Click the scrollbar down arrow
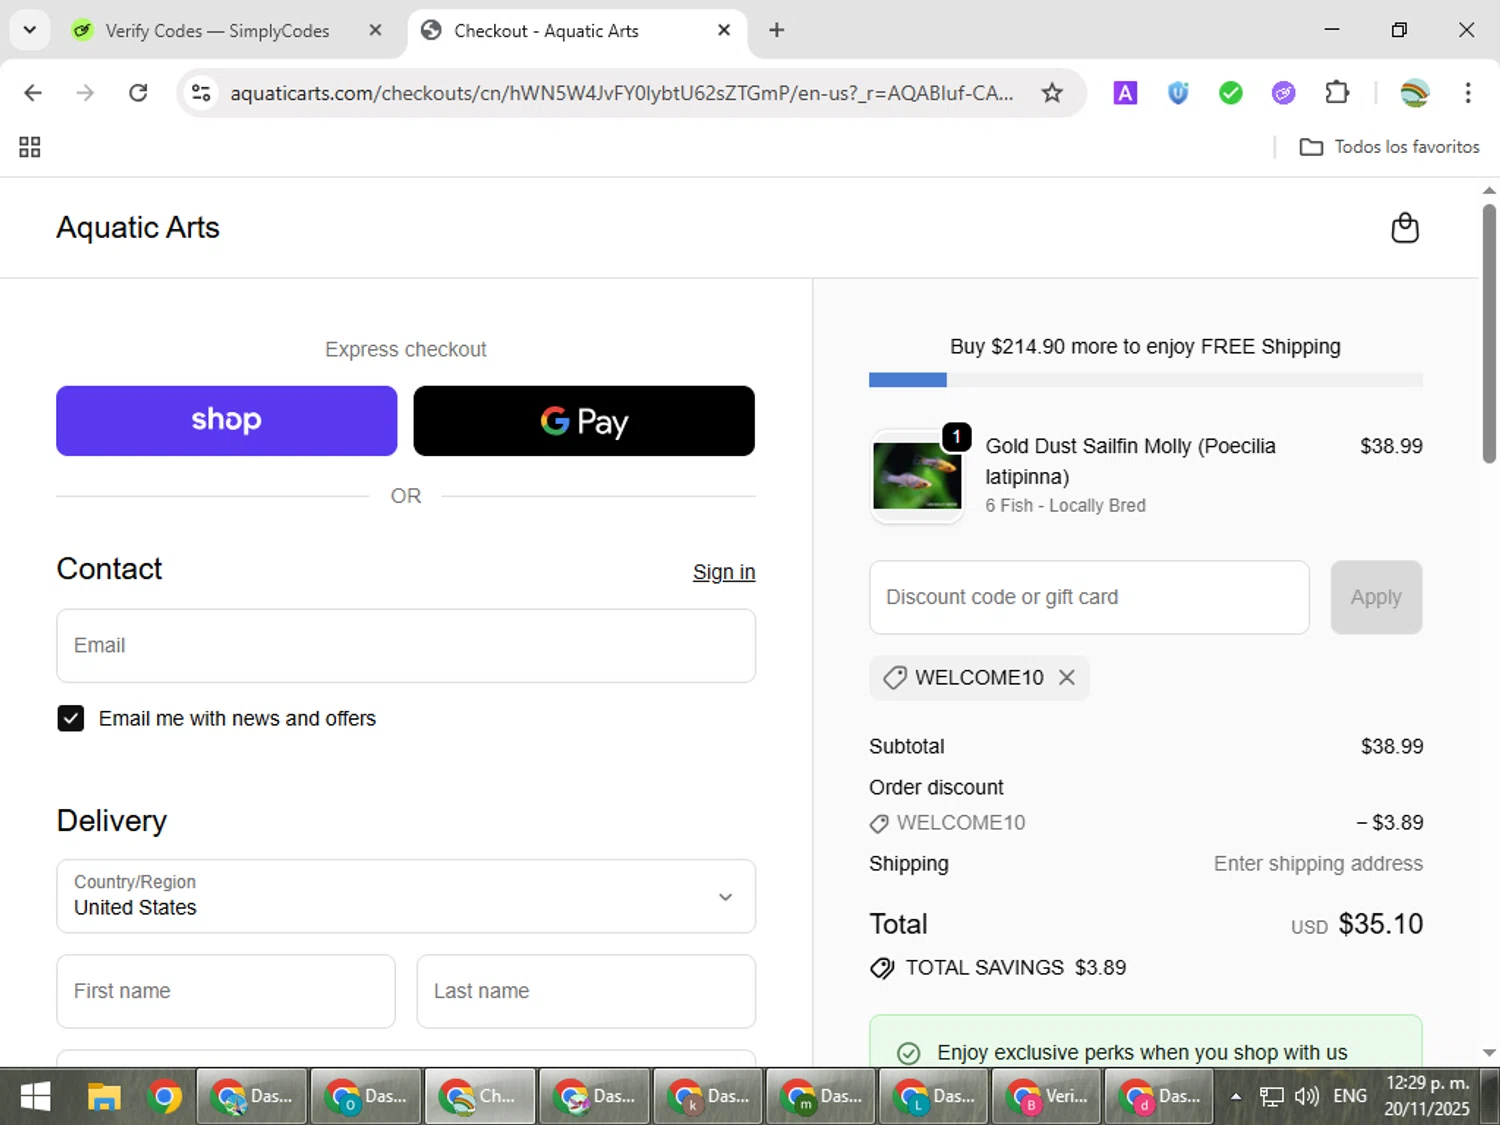Screen dimensions: 1500x1125 1489,1052
